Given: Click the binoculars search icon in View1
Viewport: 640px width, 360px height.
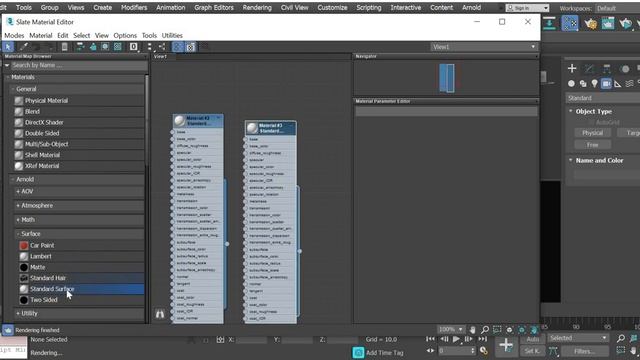Looking at the screenshot, I should (160, 314).
